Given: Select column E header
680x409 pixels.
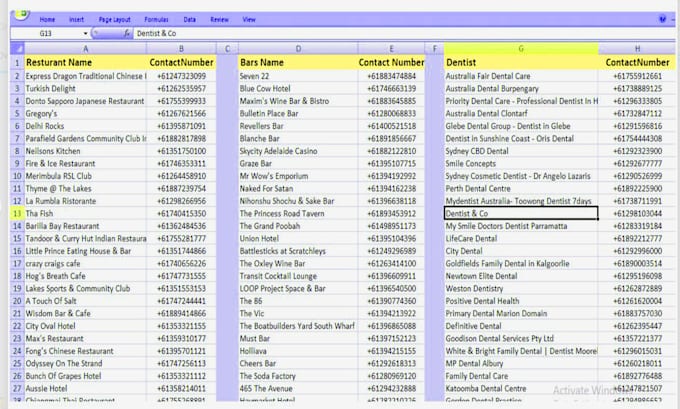Looking at the screenshot, I should 391,49.
